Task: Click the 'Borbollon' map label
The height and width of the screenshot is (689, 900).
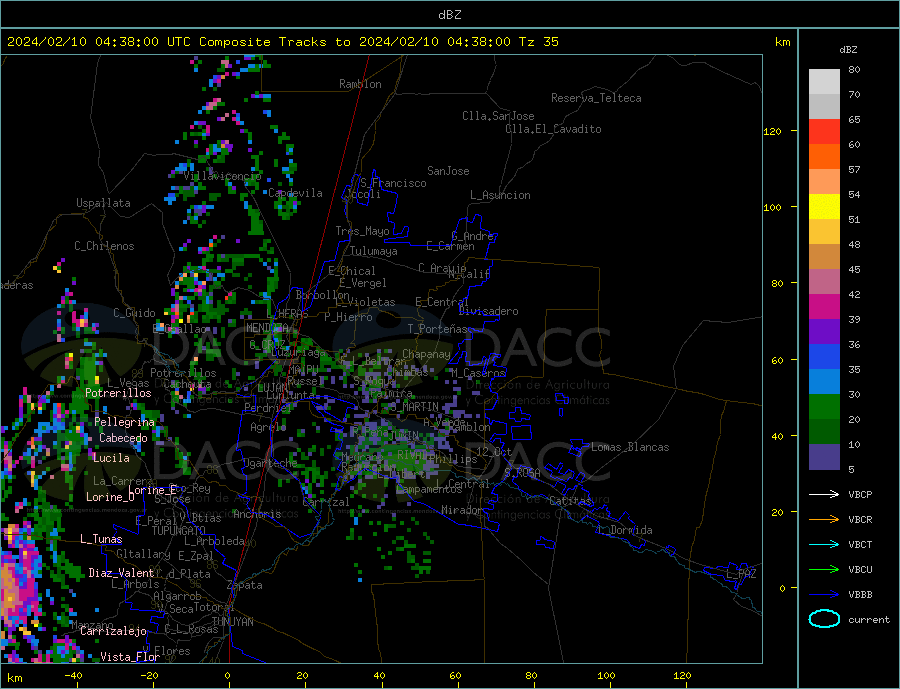Action: (322, 295)
